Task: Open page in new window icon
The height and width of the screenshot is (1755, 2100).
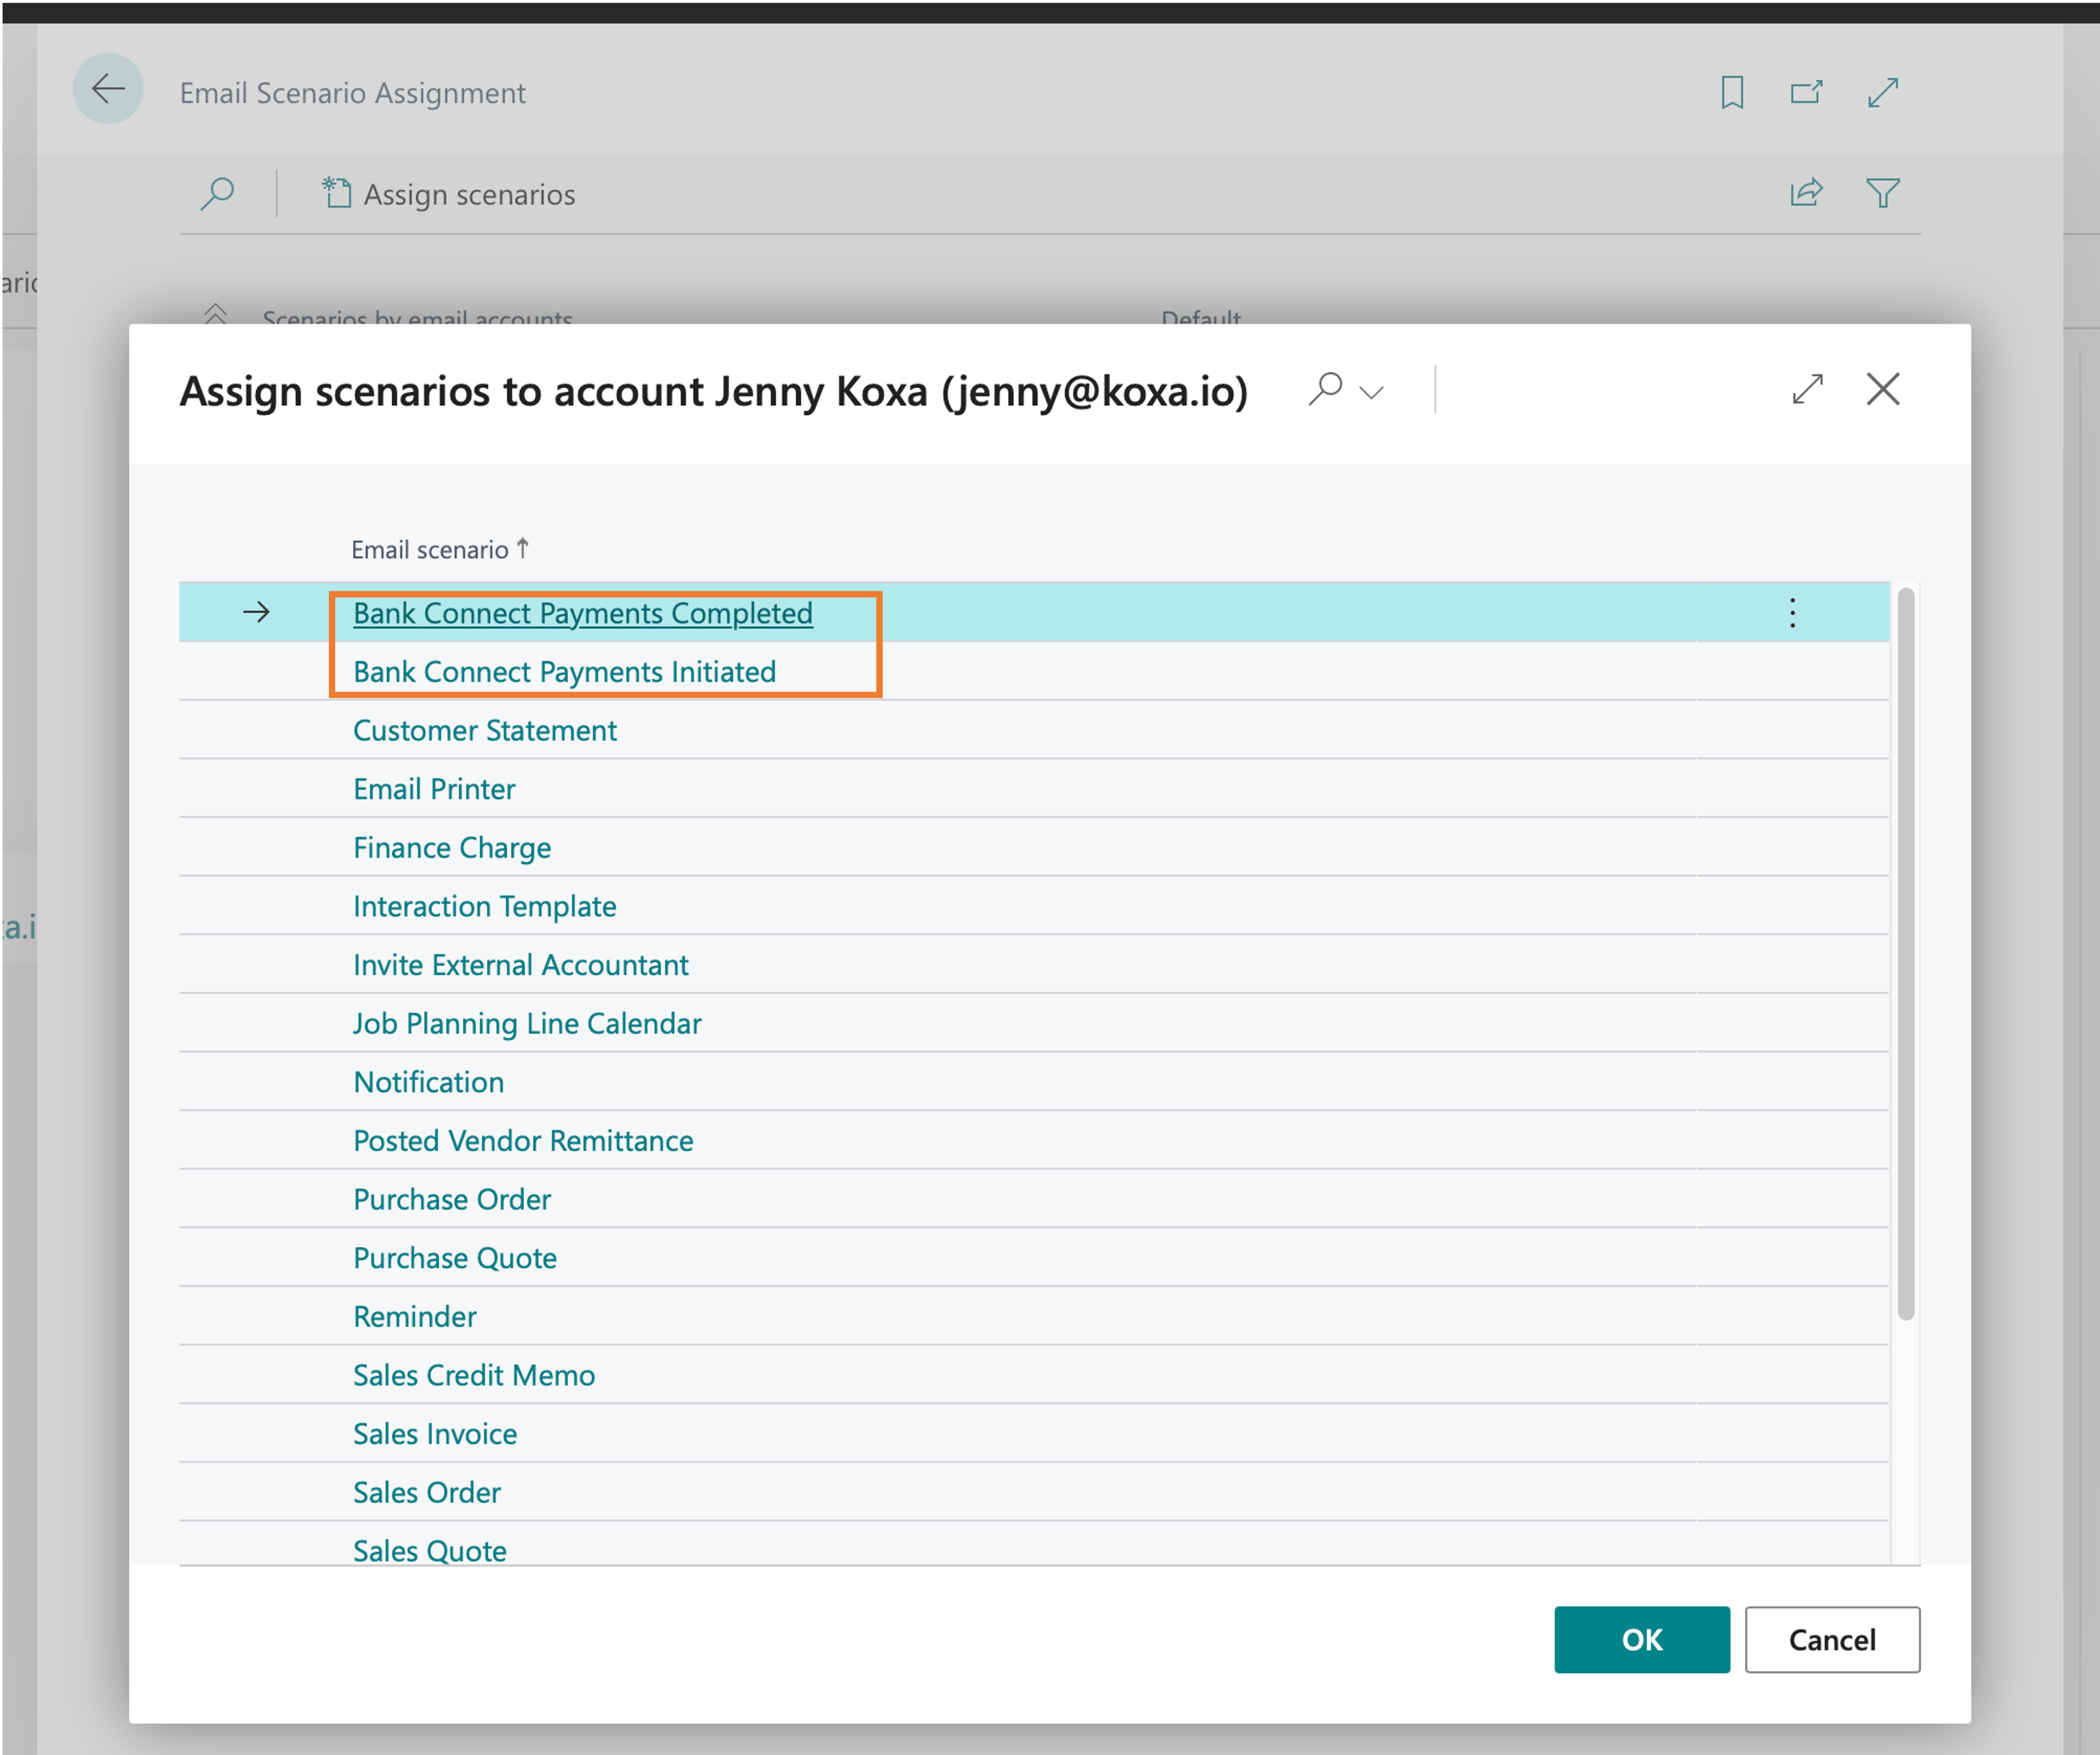Action: pyautogui.click(x=1806, y=93)
